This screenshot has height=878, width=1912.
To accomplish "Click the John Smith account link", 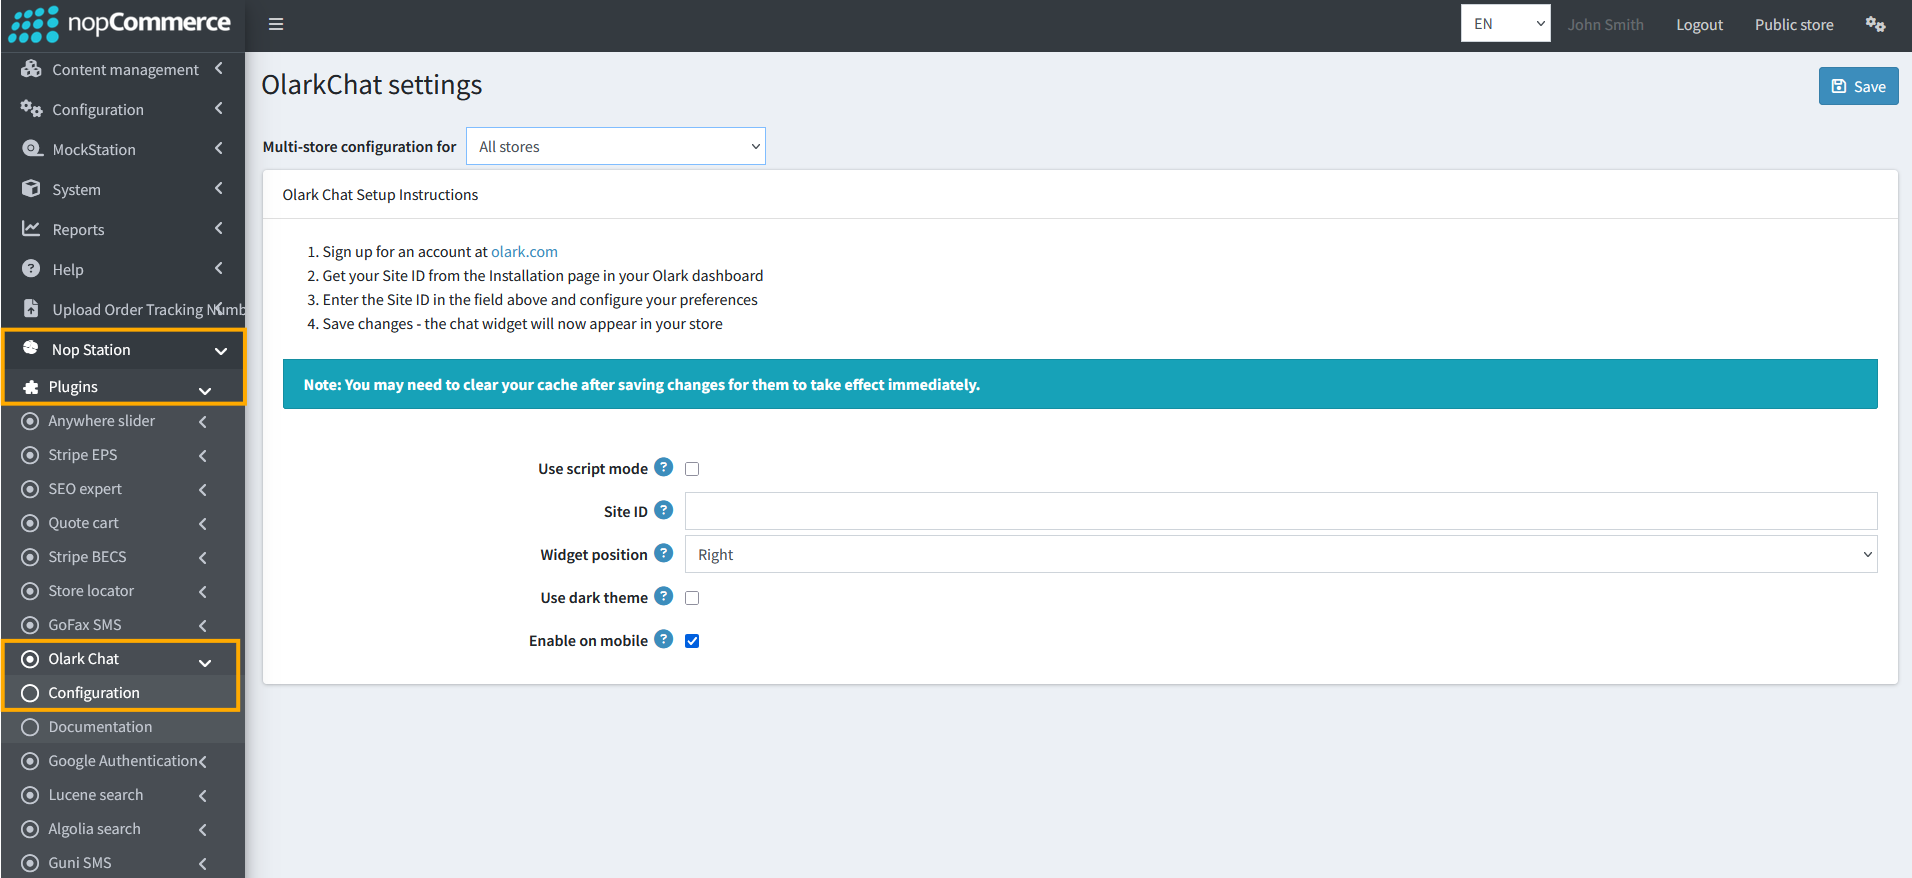I will 1605,24.
